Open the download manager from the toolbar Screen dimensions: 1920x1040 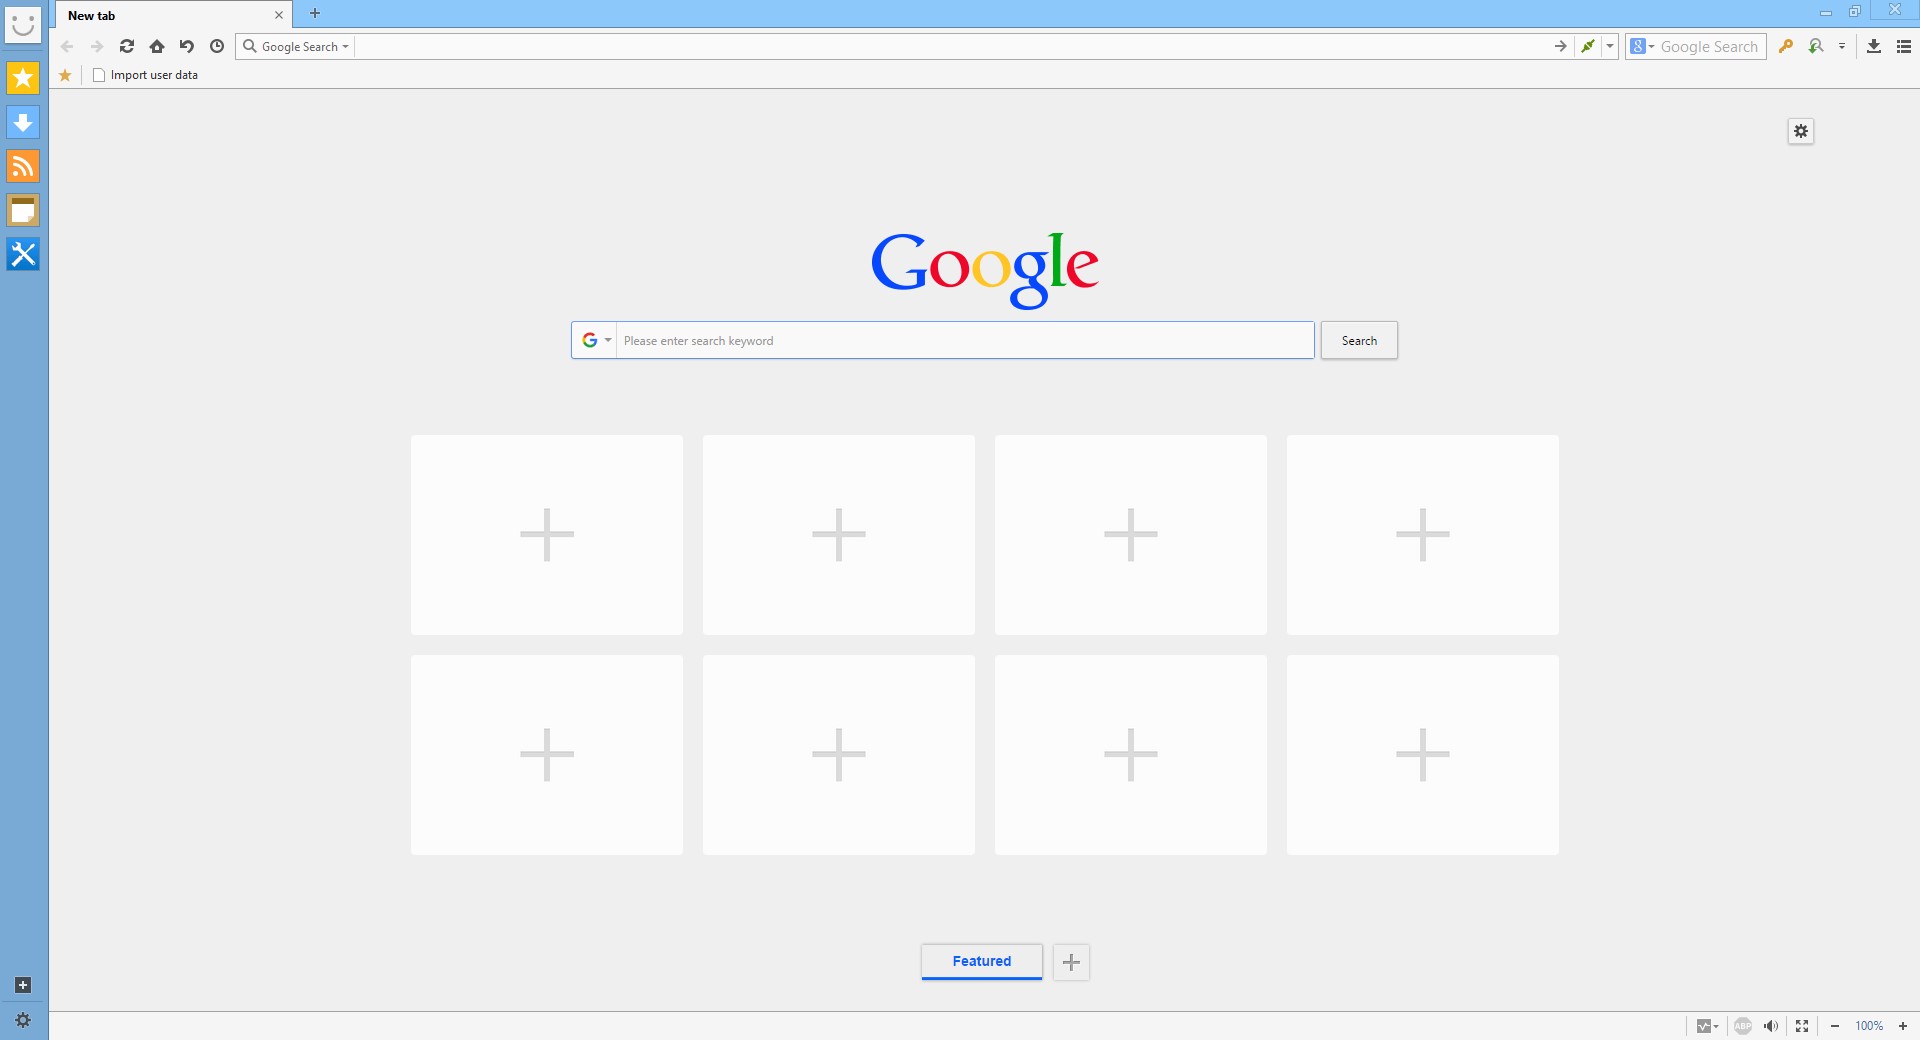1874,46
